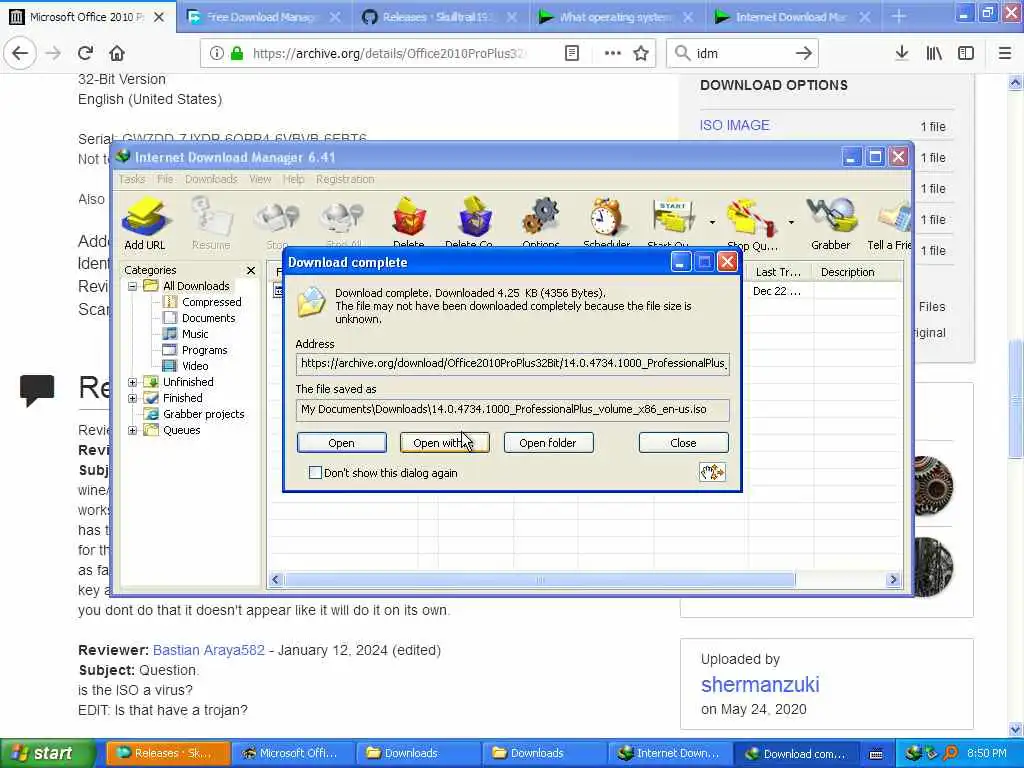The image size is (1024, 768).
Task: Open IDM Options gear icon
Action: (541, 222)
